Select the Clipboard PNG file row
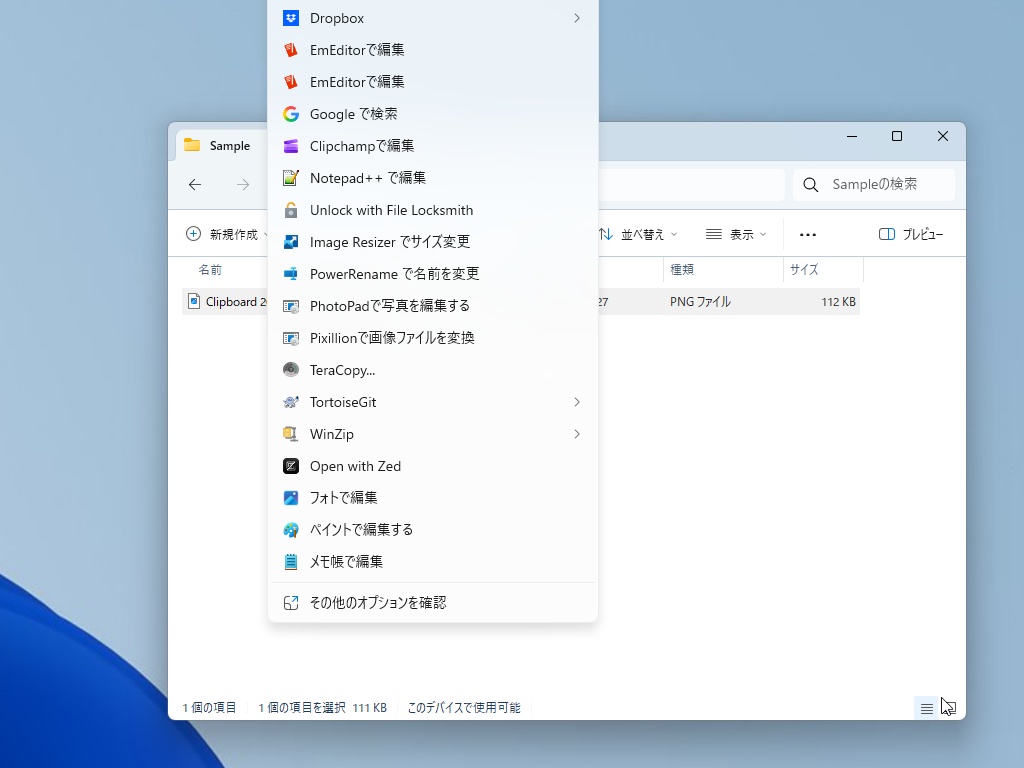 coord(520,302)
